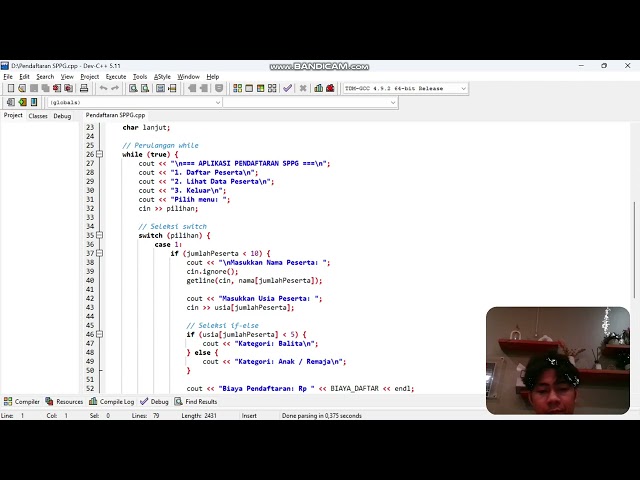Image resolution: width=640 pixels, height=480 pixels.
Task: Click the 'case 1:' code line
Action: pyautogui.click(x=168, y=244)
